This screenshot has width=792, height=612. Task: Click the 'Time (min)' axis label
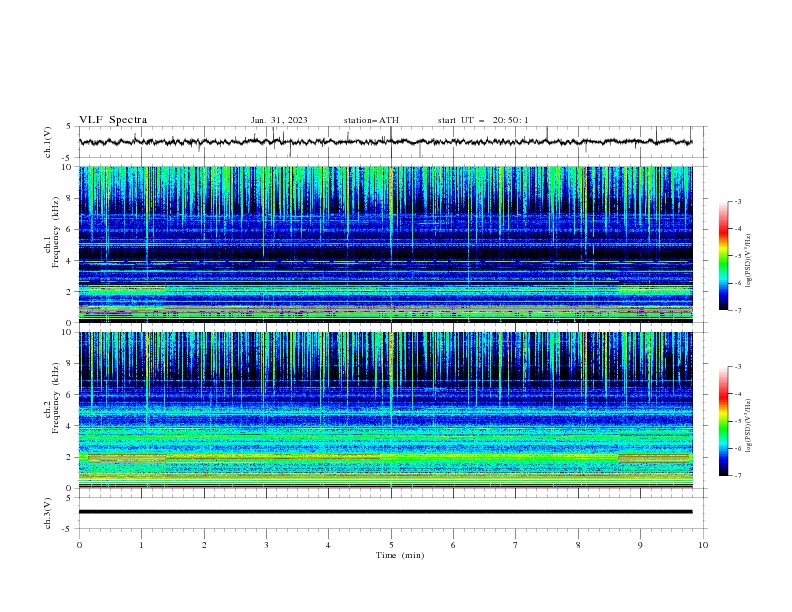click(x=400, y=555)
